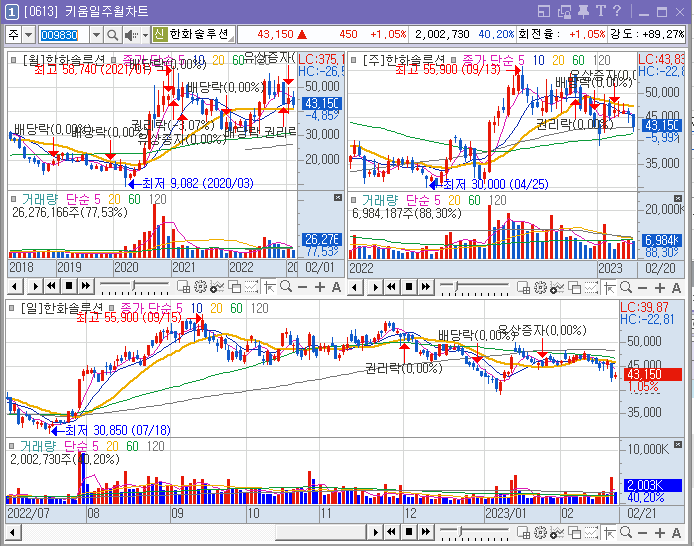
Task: Click magnifier zoom icon in weekly chart toolbar
Action: coord(626,288)
